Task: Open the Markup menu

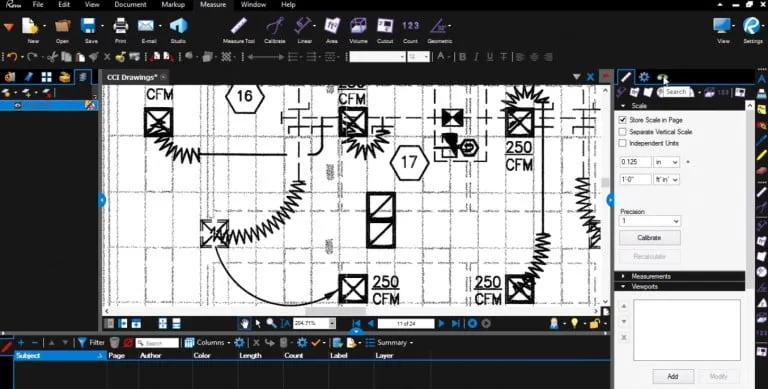Action: pyautogui.click(x=173, y=4)
